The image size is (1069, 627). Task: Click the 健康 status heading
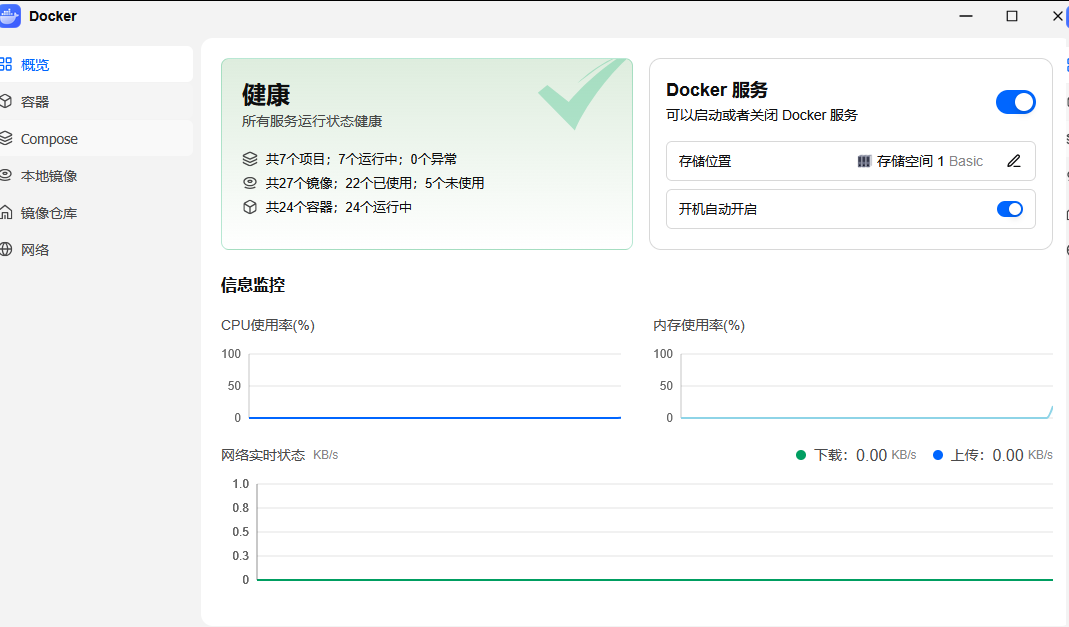[266, 95]
